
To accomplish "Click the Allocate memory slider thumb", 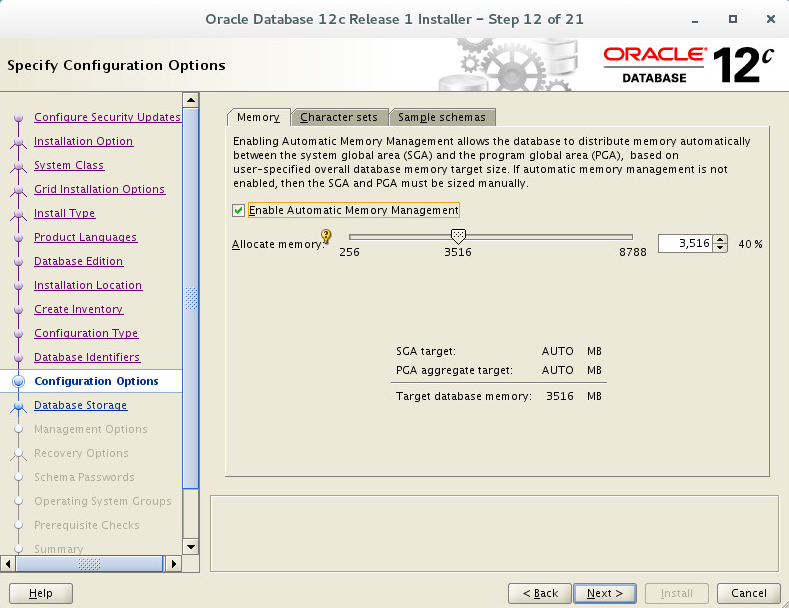I will click(458, 236).
